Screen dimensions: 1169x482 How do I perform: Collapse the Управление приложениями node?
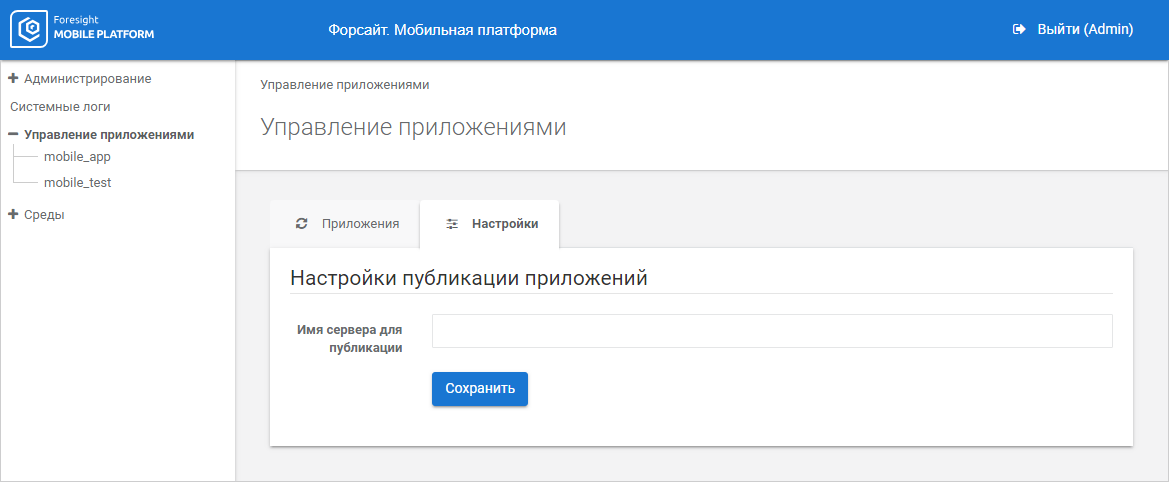click(14, 134)
